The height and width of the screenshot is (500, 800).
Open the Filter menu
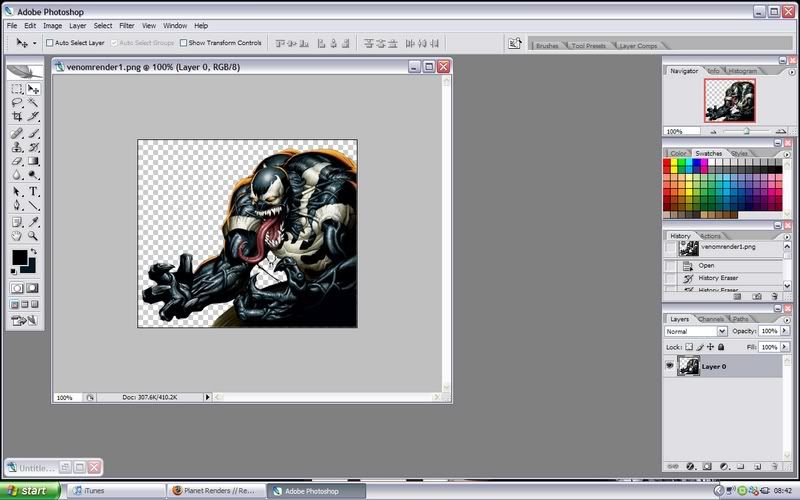tap(127, 26)
